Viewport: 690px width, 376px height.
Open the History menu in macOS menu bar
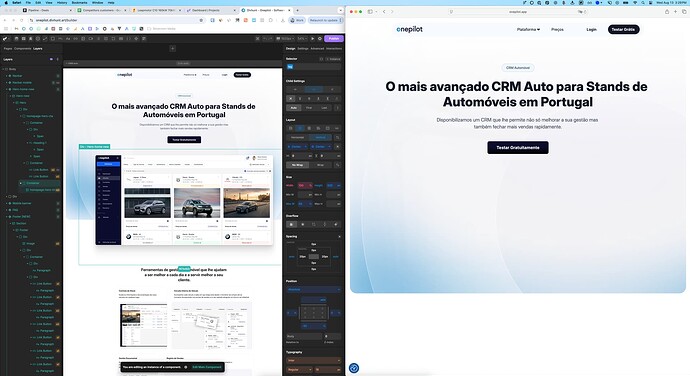pos(62,3)
